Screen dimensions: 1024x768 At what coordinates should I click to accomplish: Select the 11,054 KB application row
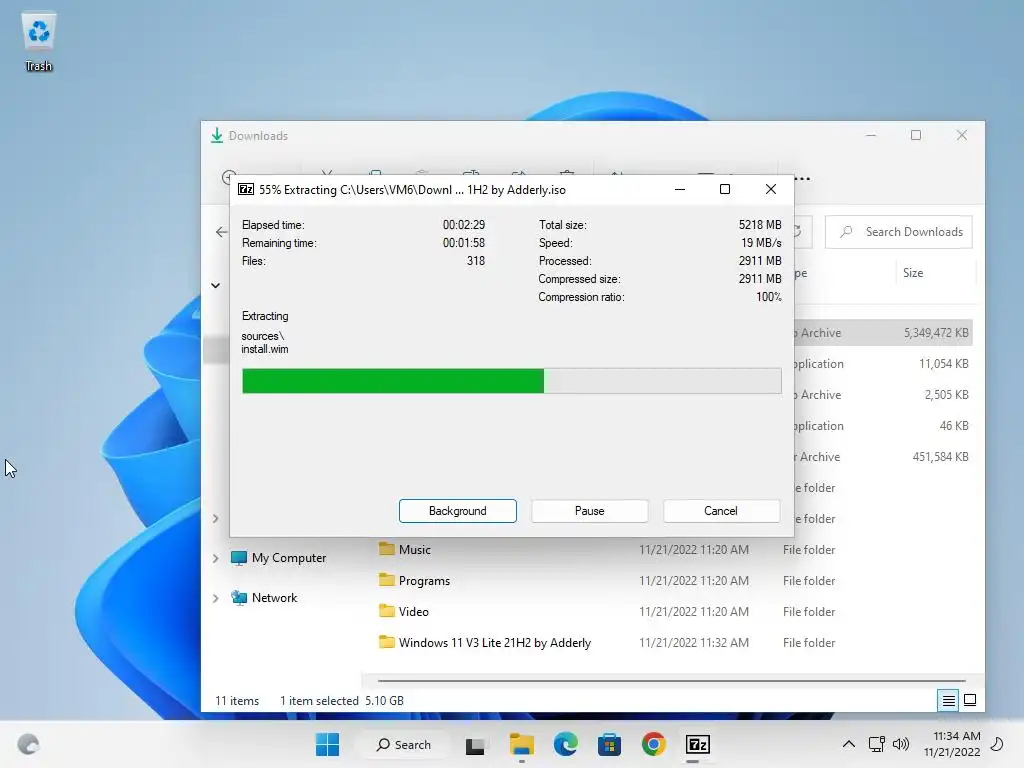(x=883, y=364)
